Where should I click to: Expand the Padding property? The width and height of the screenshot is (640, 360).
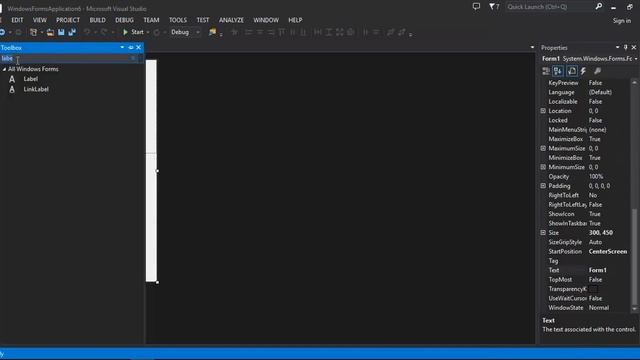(543, 186)
